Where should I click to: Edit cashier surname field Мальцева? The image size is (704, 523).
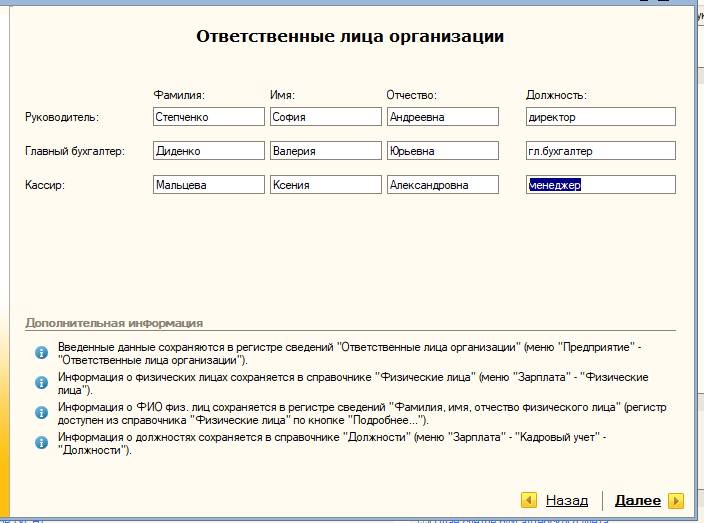(x=209, y=185)
